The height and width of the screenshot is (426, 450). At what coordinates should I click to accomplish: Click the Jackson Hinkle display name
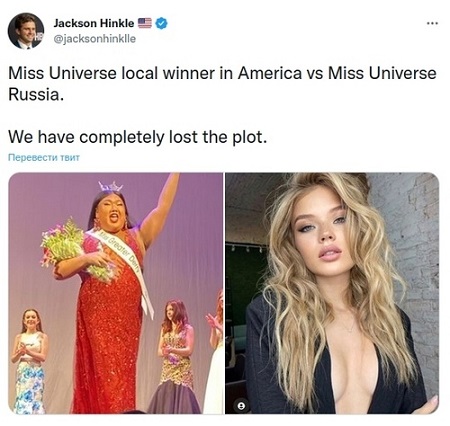point(94,23)
